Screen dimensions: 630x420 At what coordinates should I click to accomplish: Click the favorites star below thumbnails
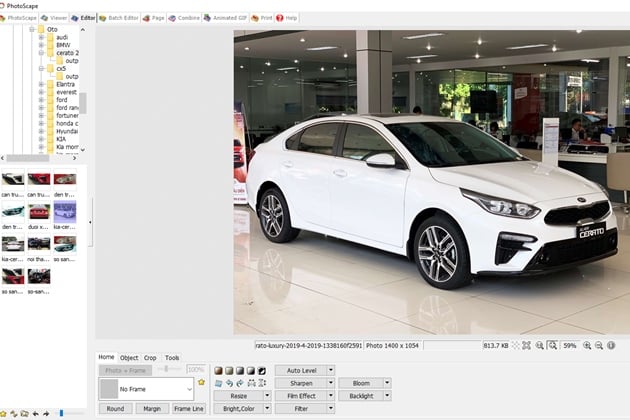point(3,414)
